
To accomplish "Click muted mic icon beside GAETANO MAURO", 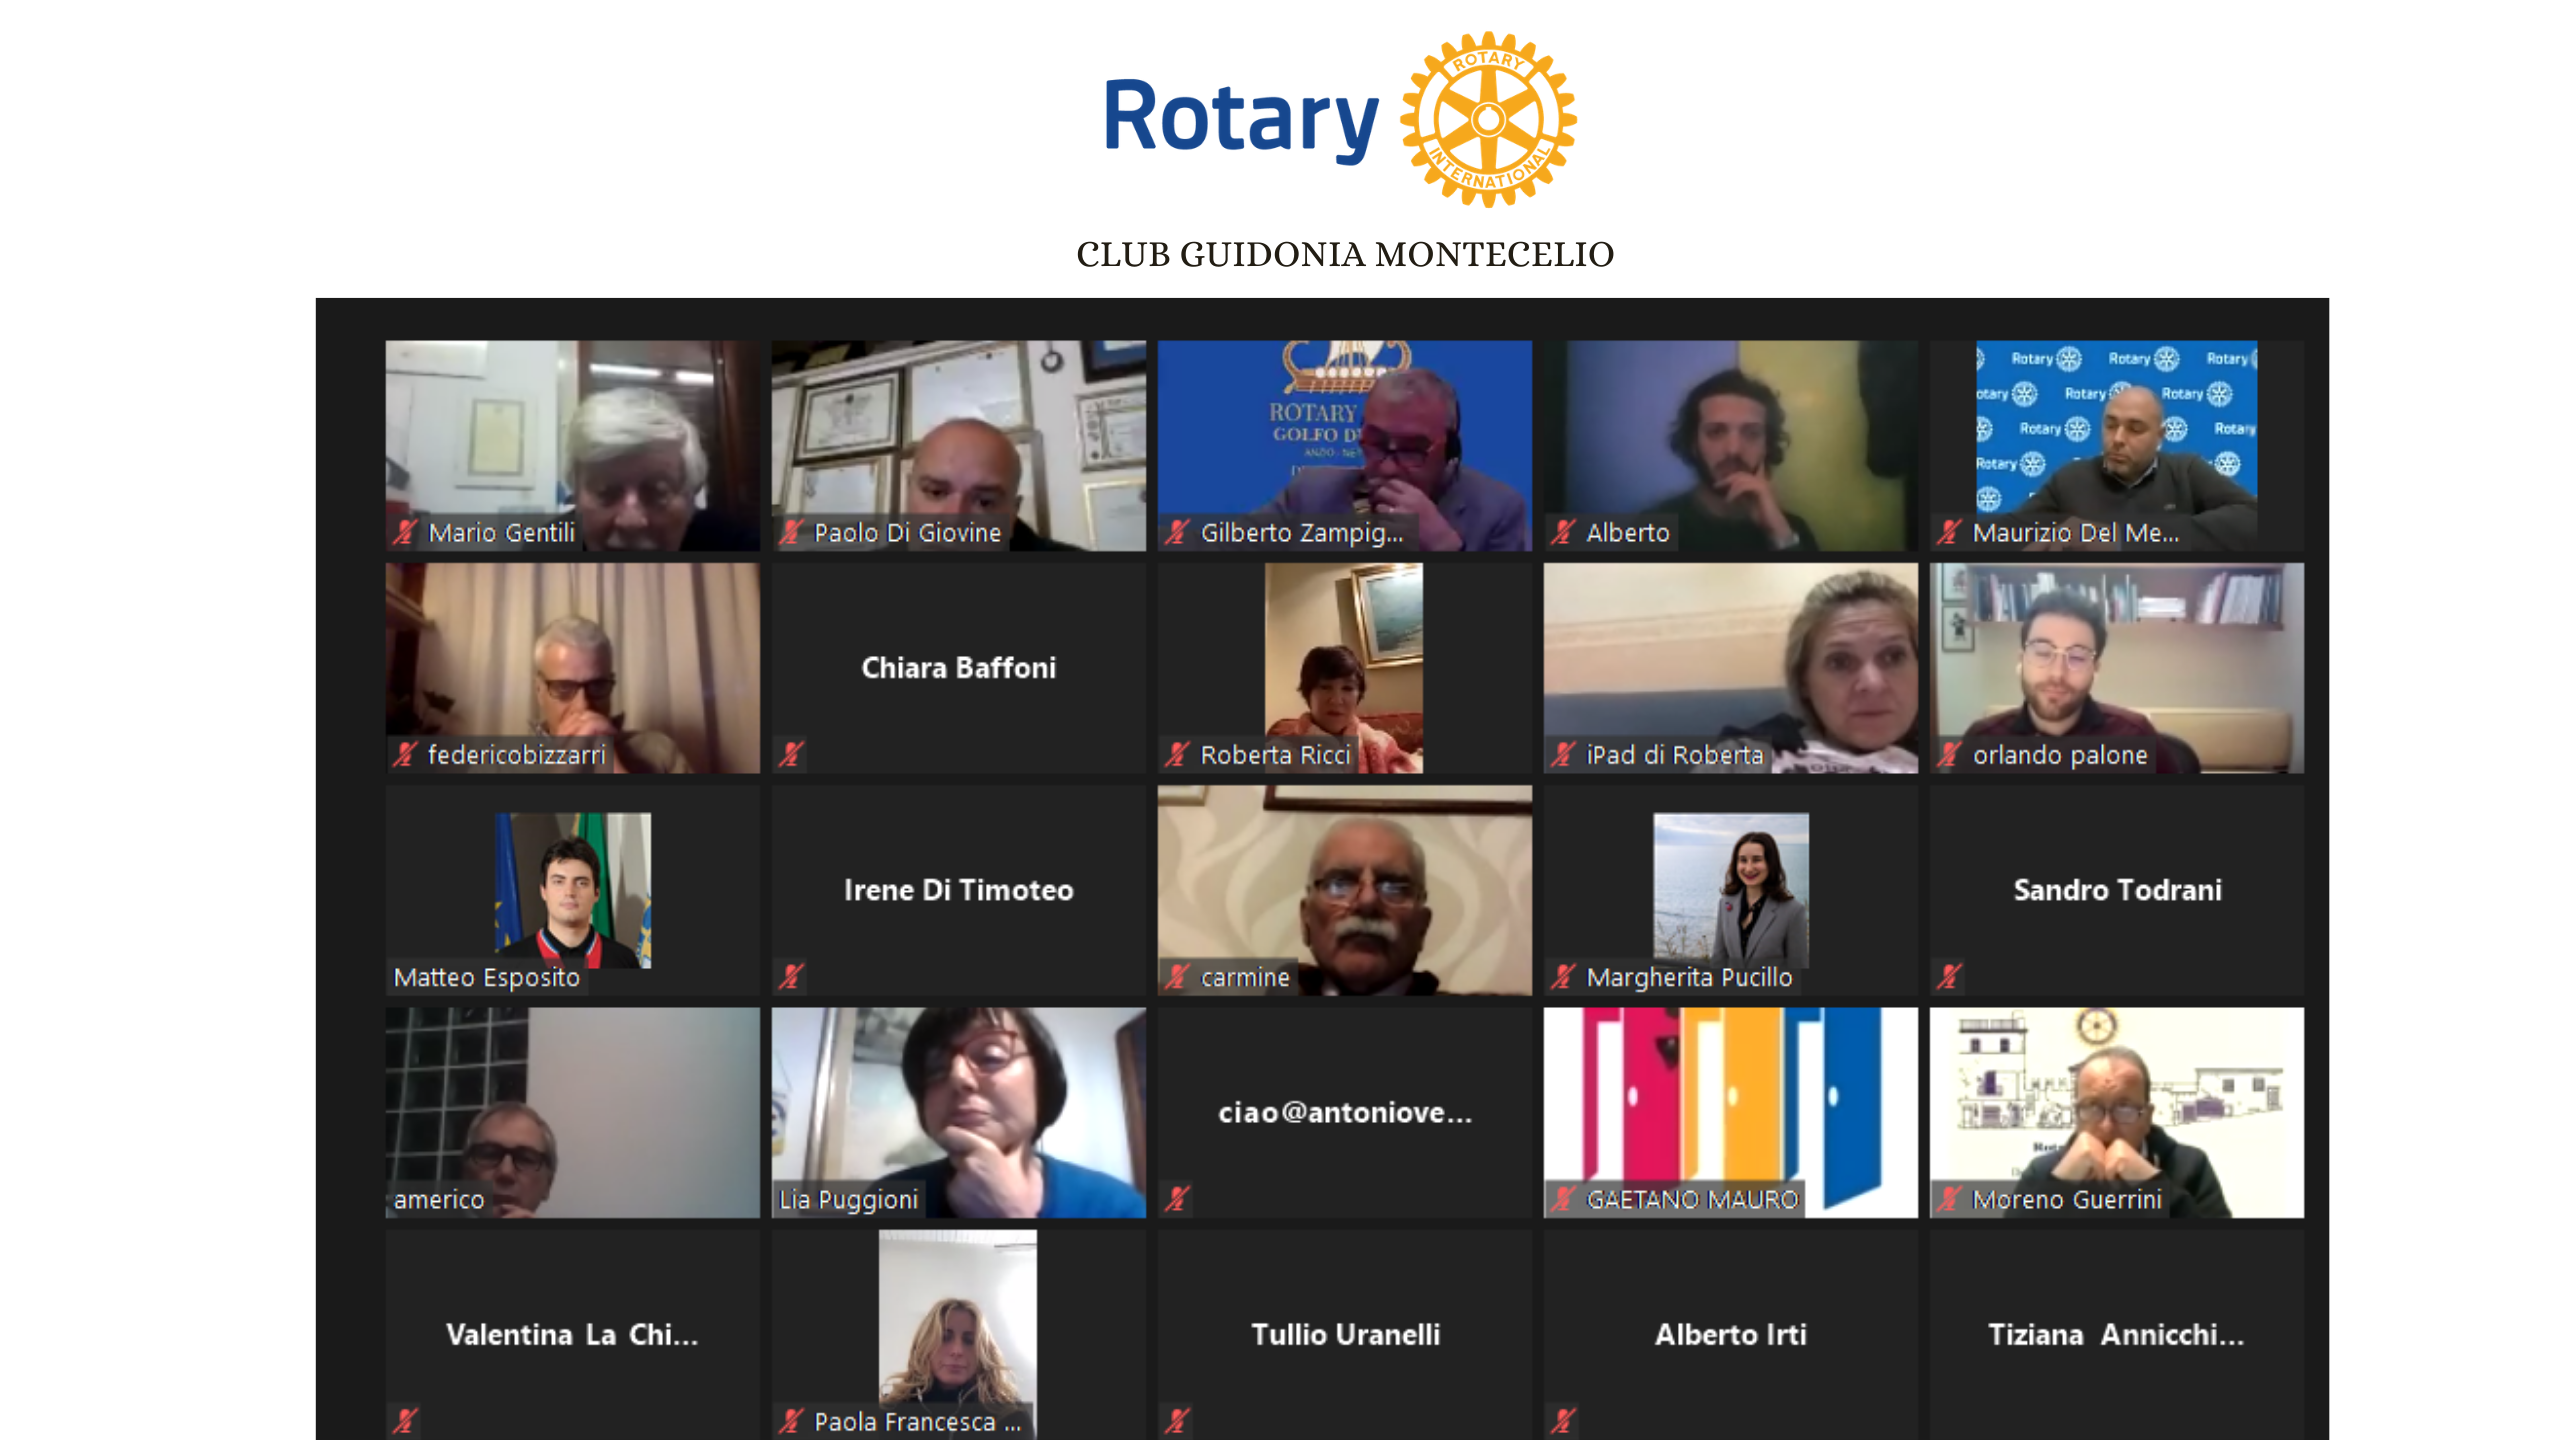I will (1562, 1198).
